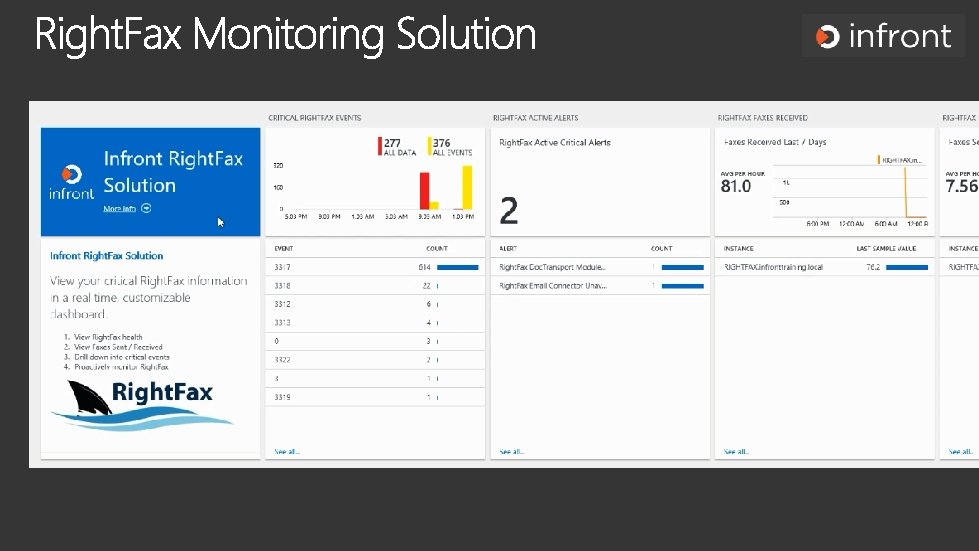This screenshot has width=979, height=551.
Task: Click the RIGHTFAX ACTIVE ALERTS section title
Action: (x=536, y=118)
